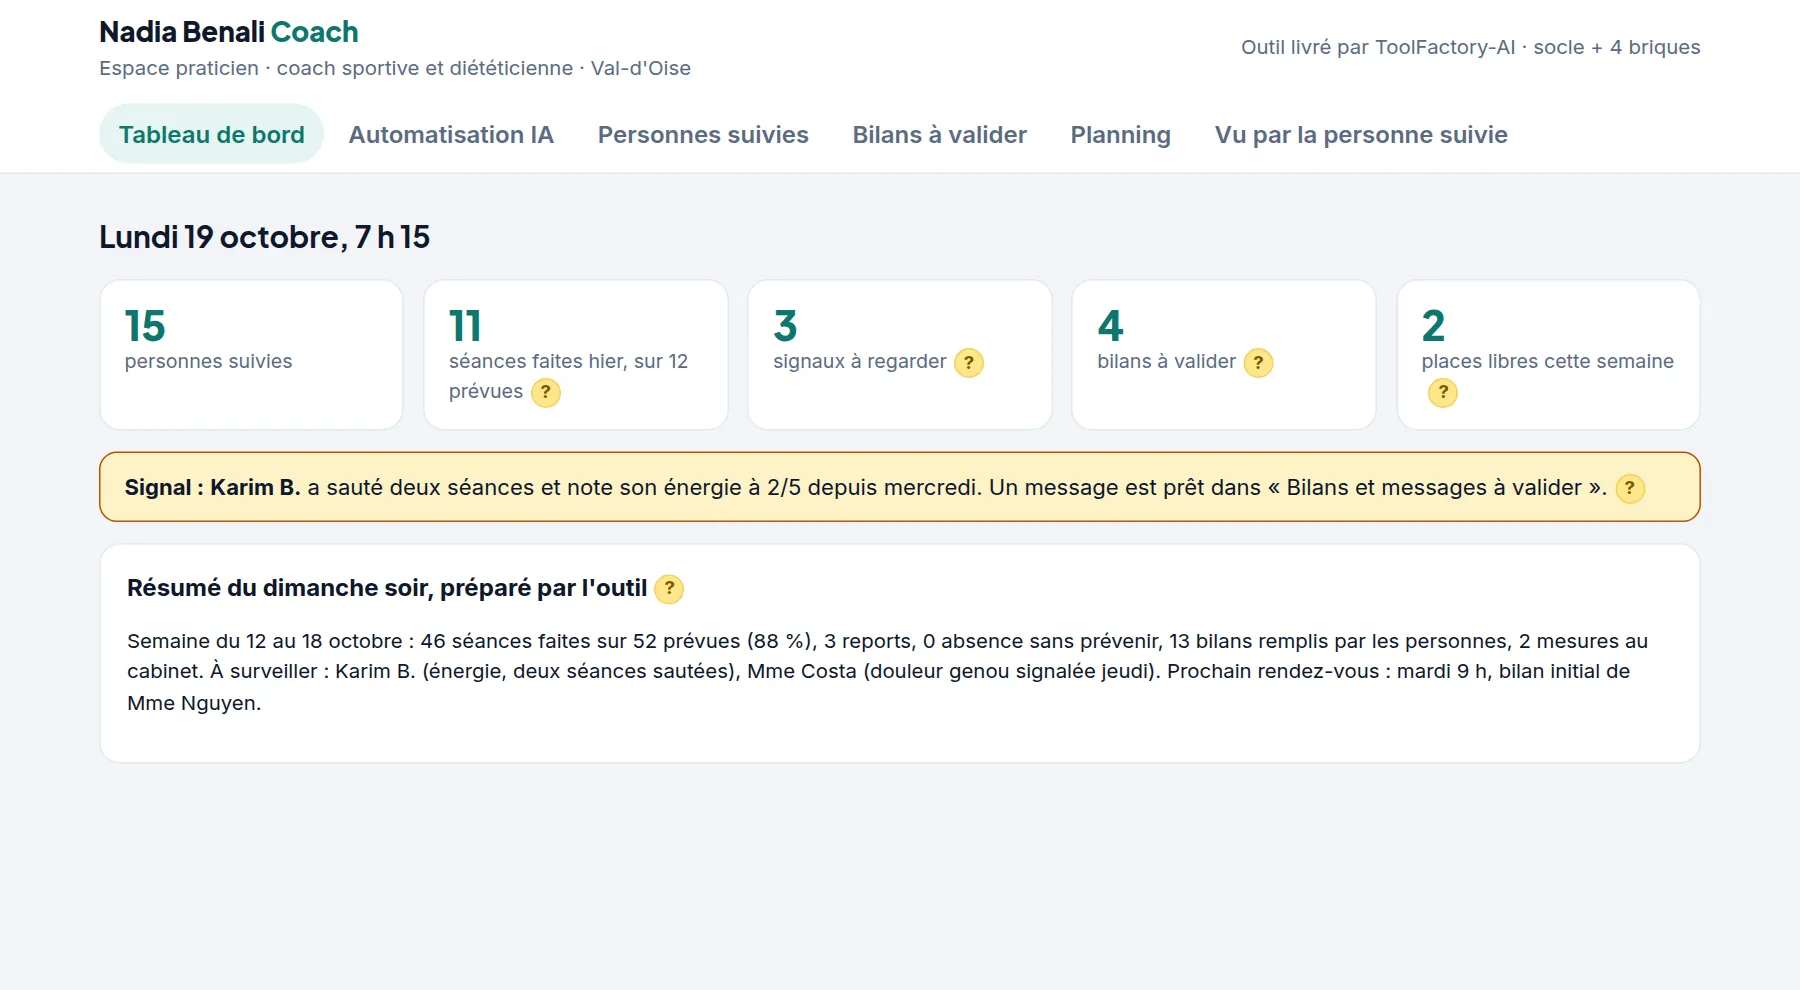Switch to Vu par la personne suivie tab
The height and width of the screenshot is (990, 1800).
pyautogui.click(x=1361, y=134)
